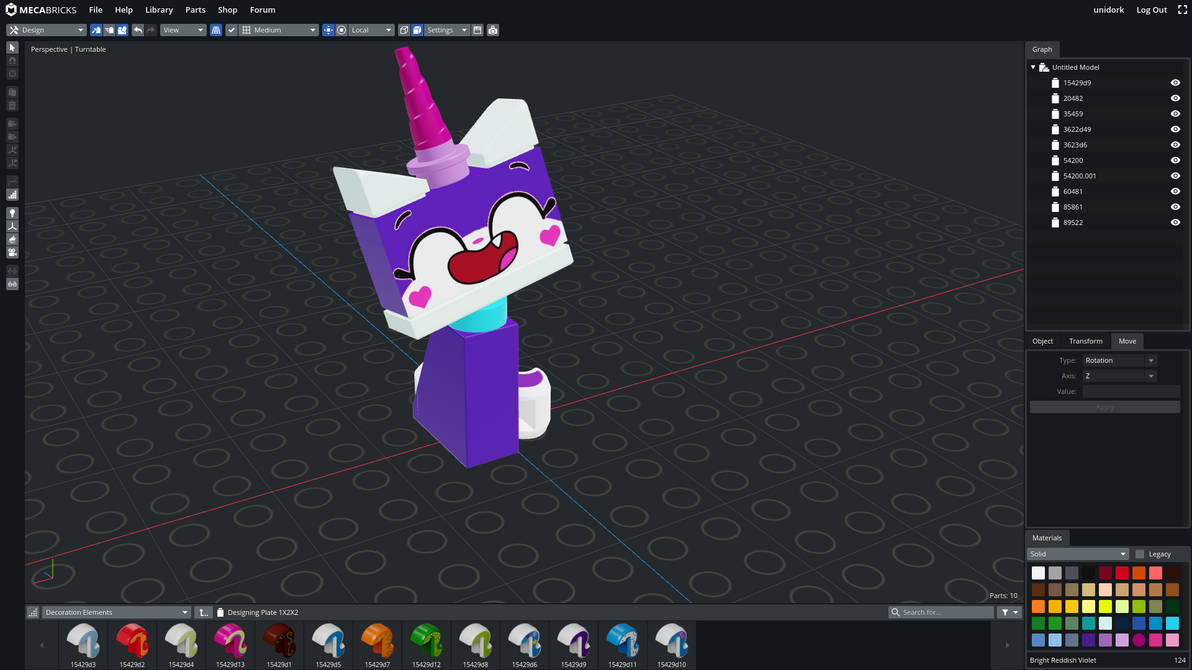Switch to the Transform tab
This screenshot has height=670, width=1192.
click(1085, 341)
